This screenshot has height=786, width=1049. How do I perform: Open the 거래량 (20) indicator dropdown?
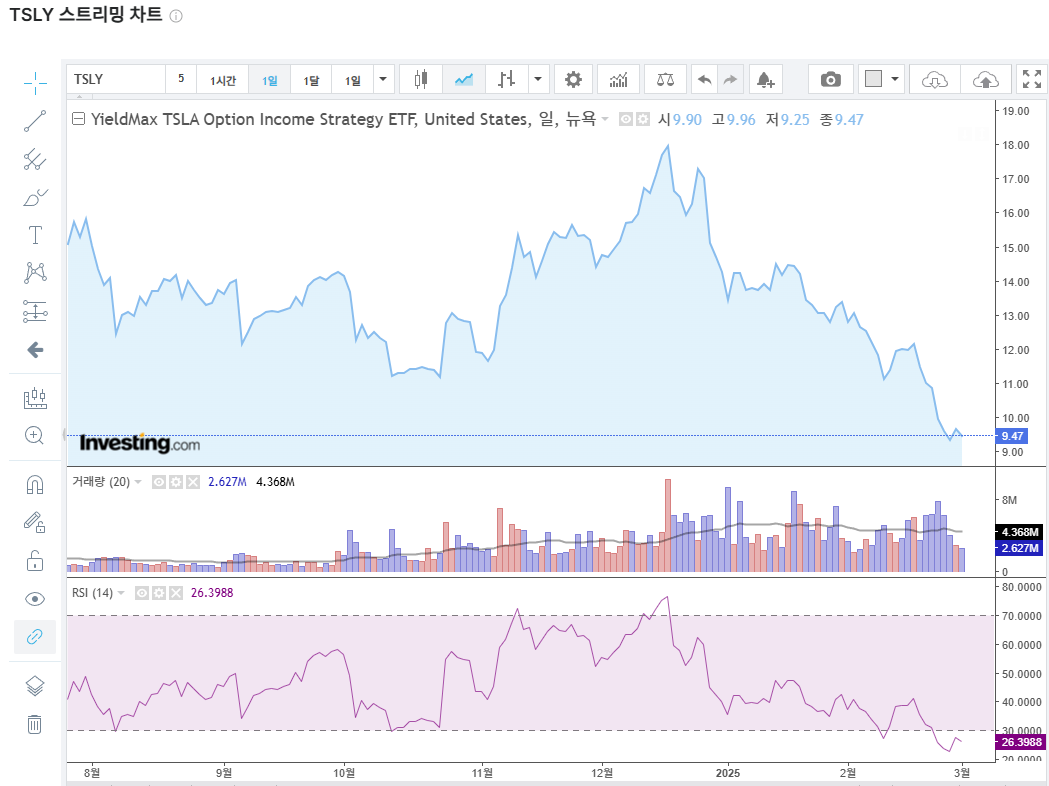point(138,482)
